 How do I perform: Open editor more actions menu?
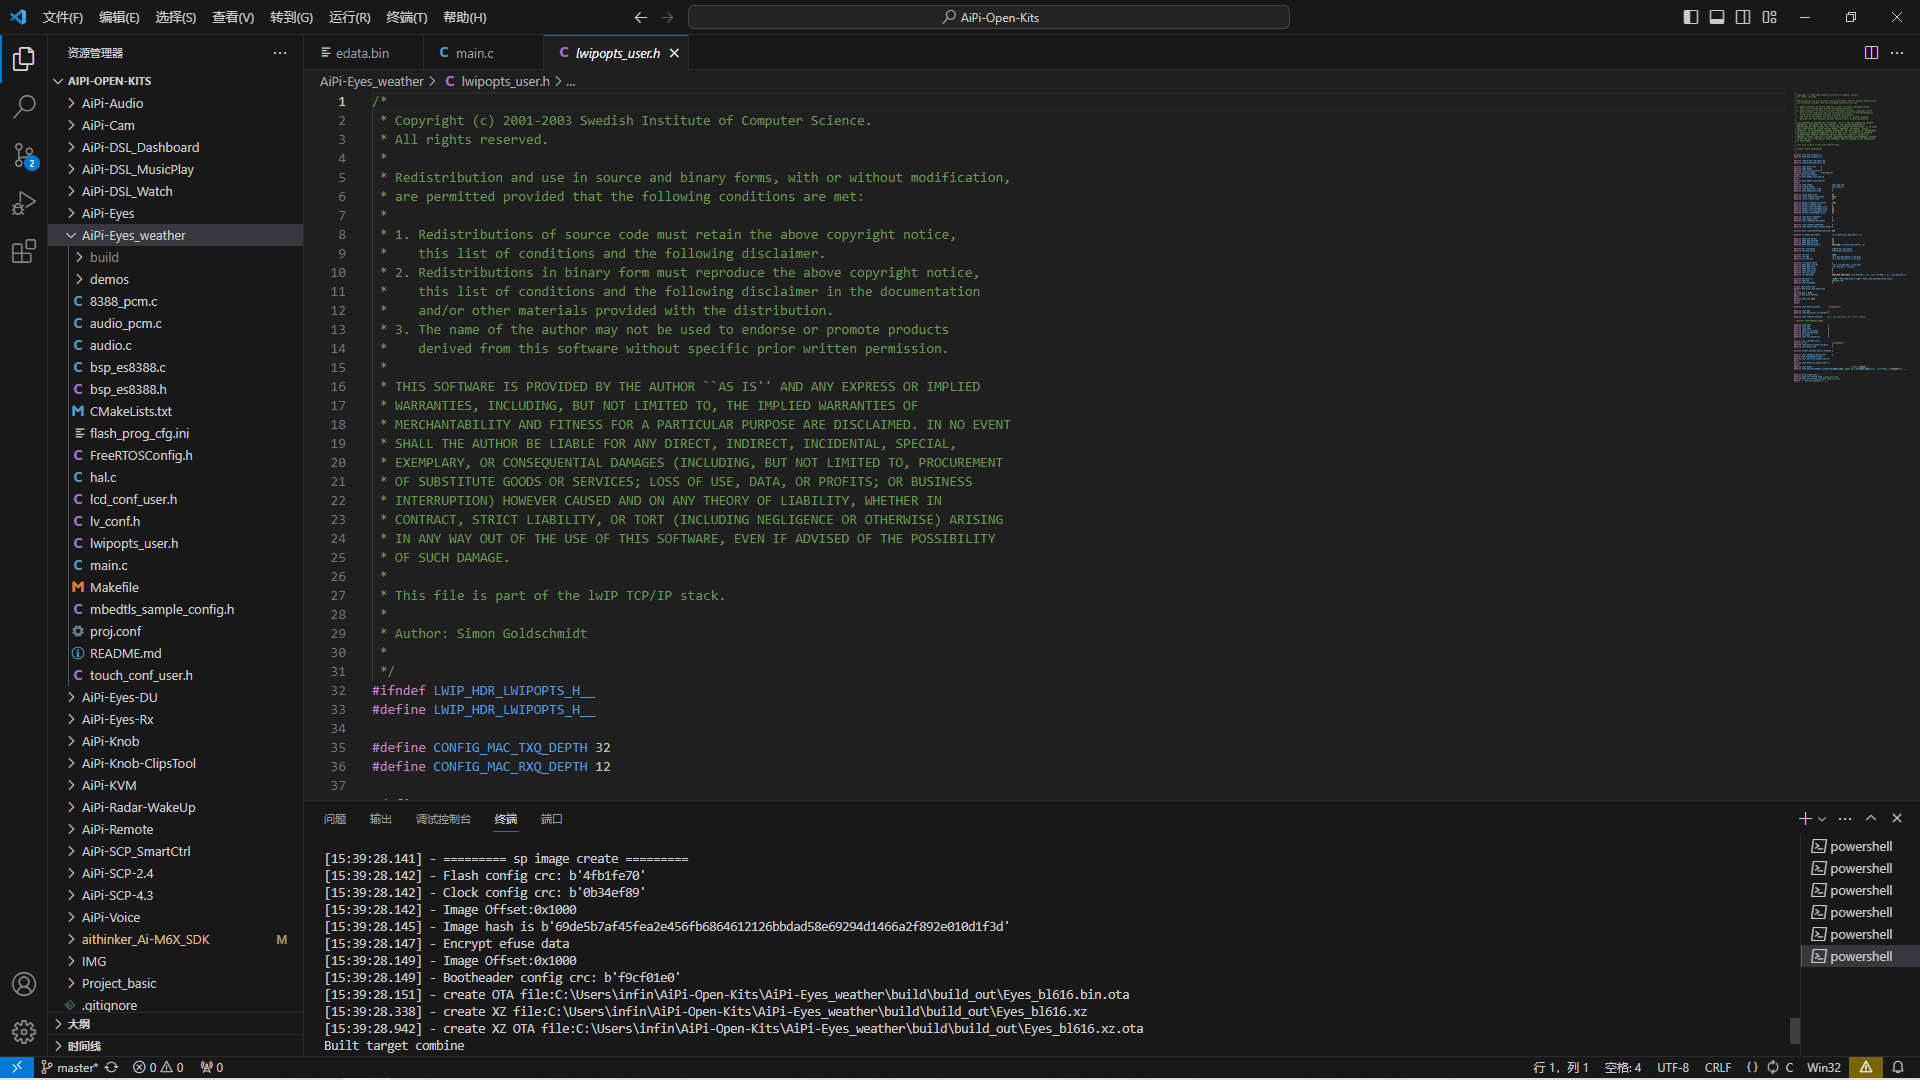1897,53
